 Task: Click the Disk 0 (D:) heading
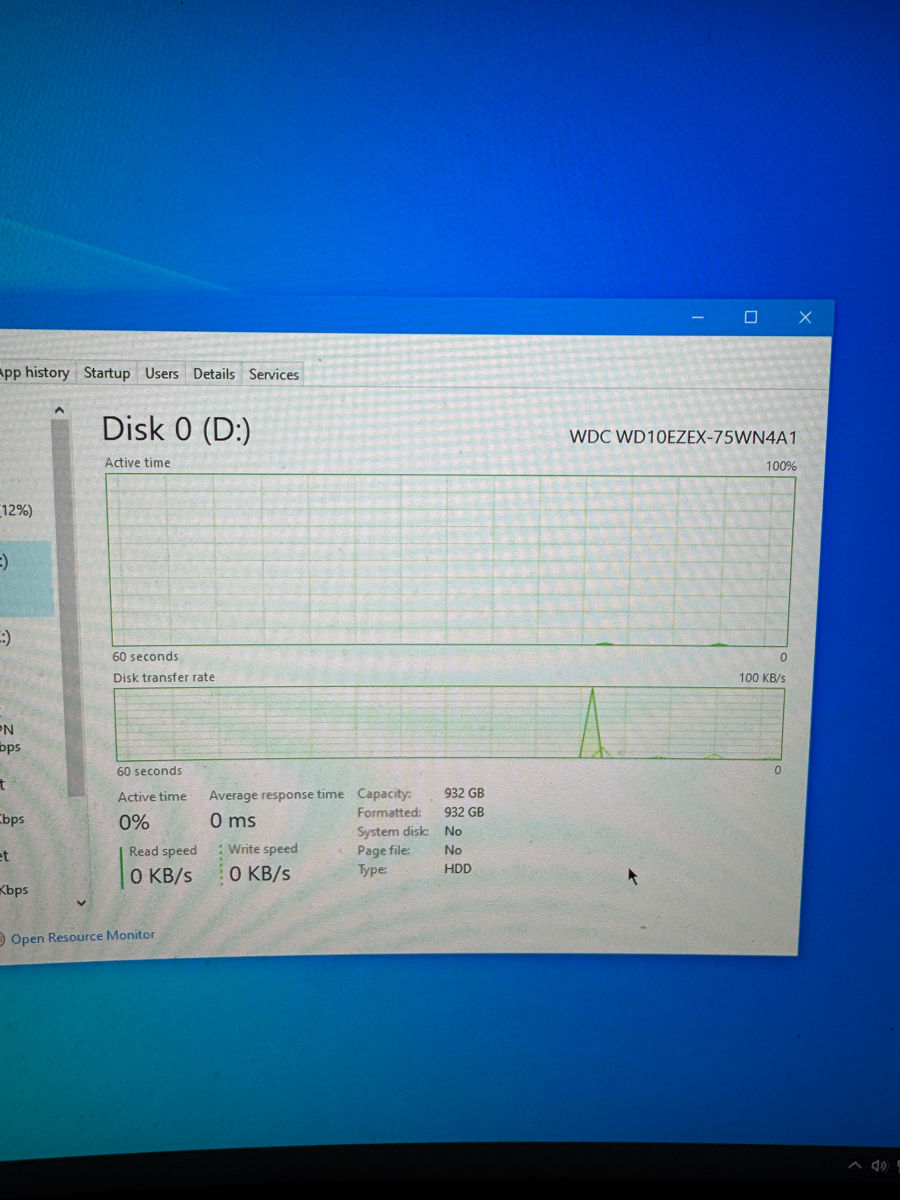coord(176,429)
